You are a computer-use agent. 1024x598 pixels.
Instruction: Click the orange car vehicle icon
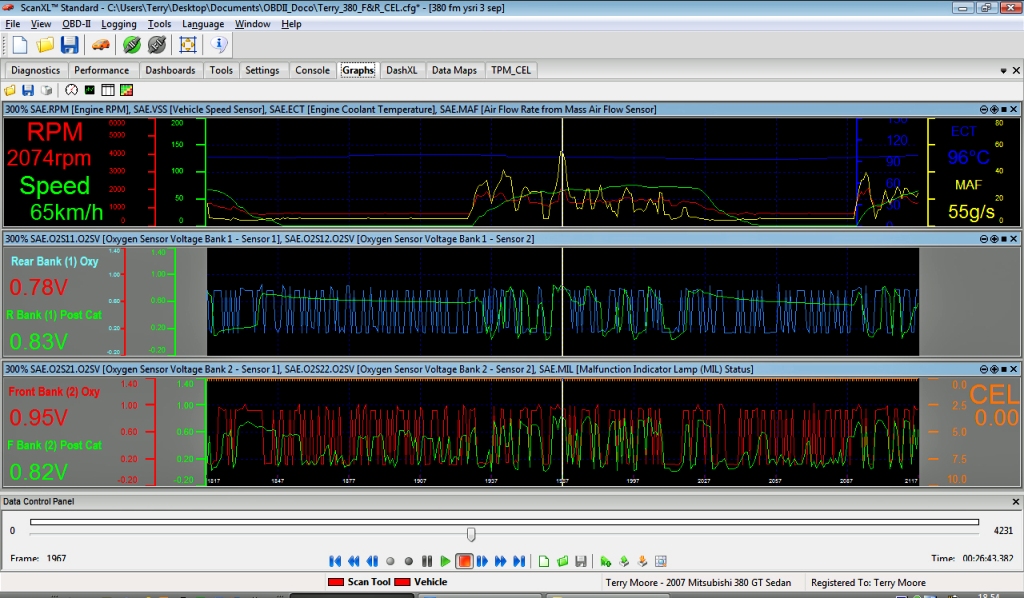click(x=100, y=45)
